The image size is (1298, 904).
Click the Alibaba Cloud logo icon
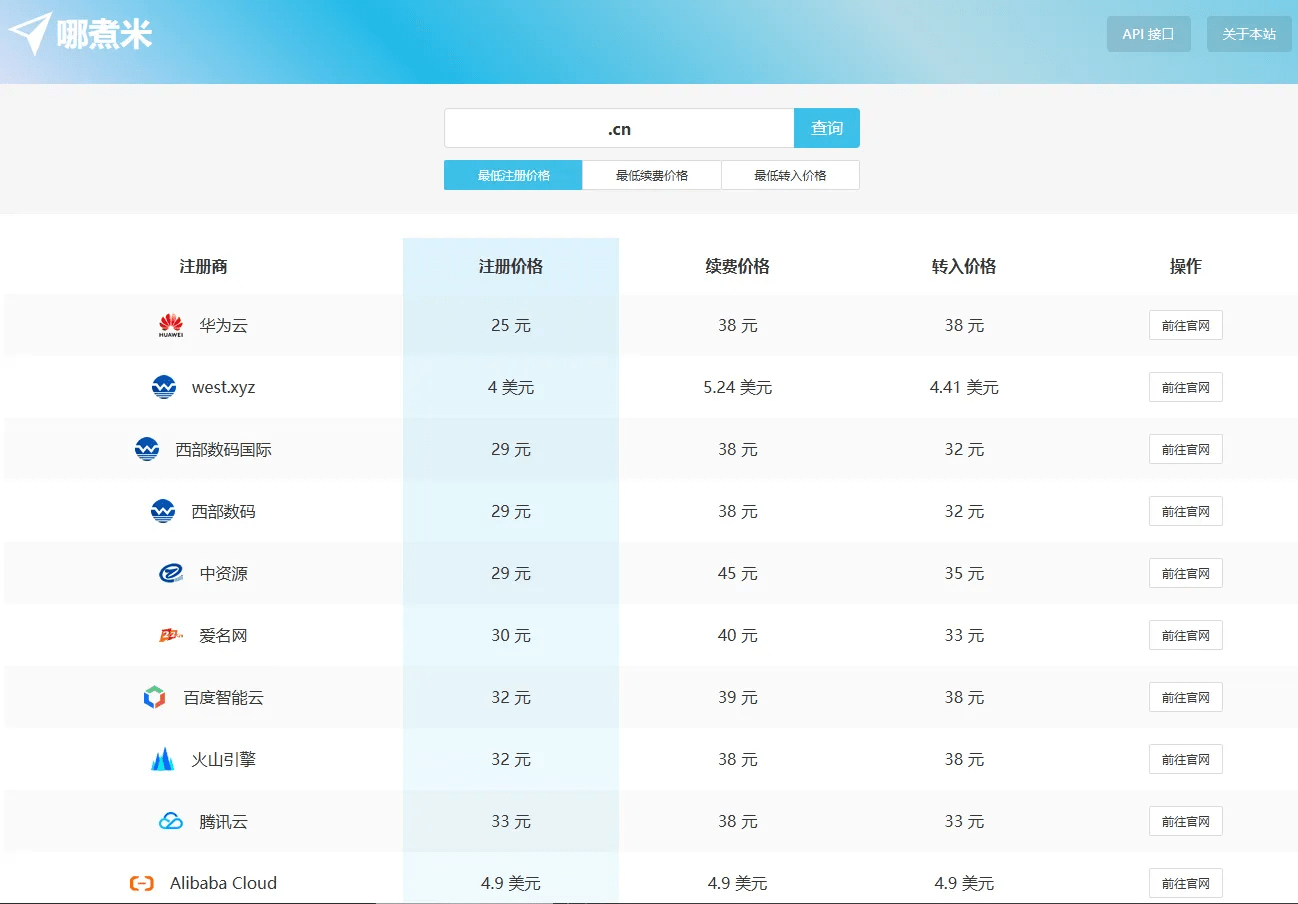click(x=142, y=884)
